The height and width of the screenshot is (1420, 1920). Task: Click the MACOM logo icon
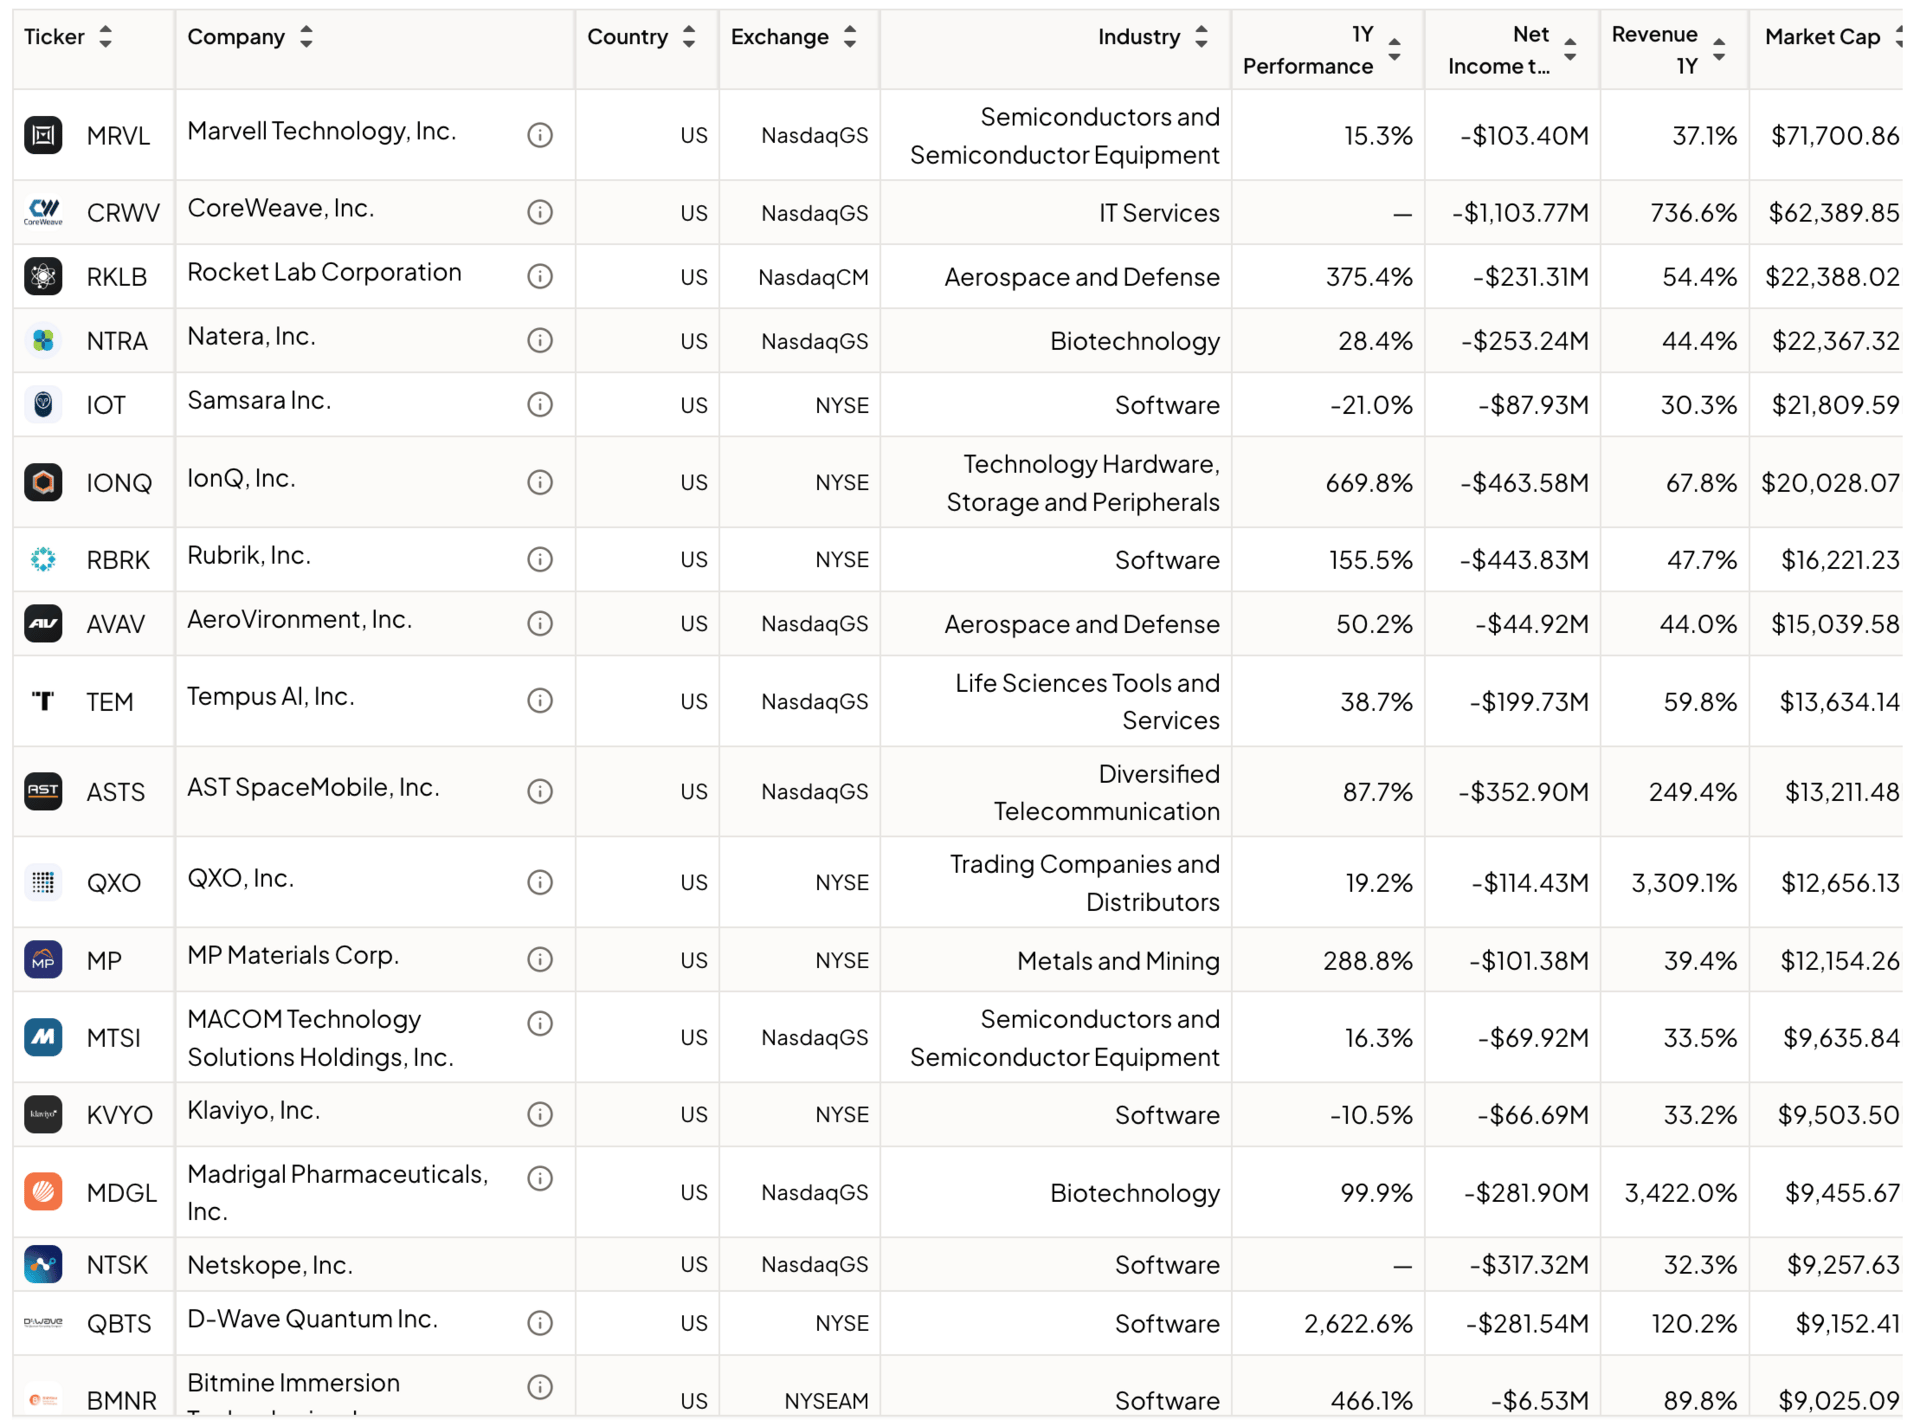[x=43, y=1037]
